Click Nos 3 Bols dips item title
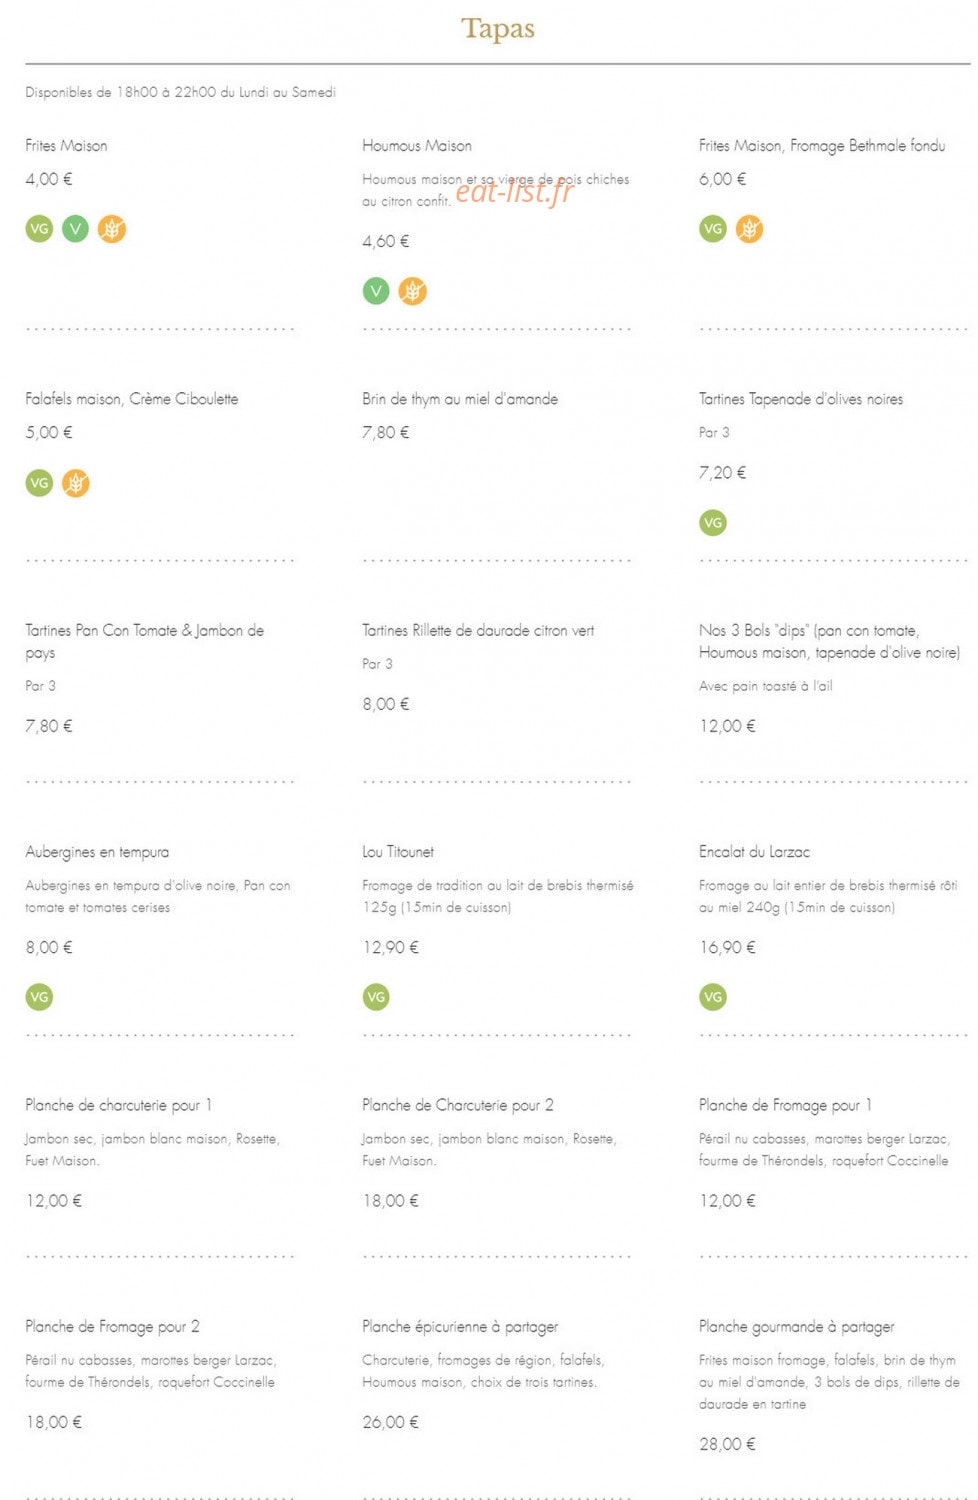This screenshot has width=978, height=1500. [829, 641]
